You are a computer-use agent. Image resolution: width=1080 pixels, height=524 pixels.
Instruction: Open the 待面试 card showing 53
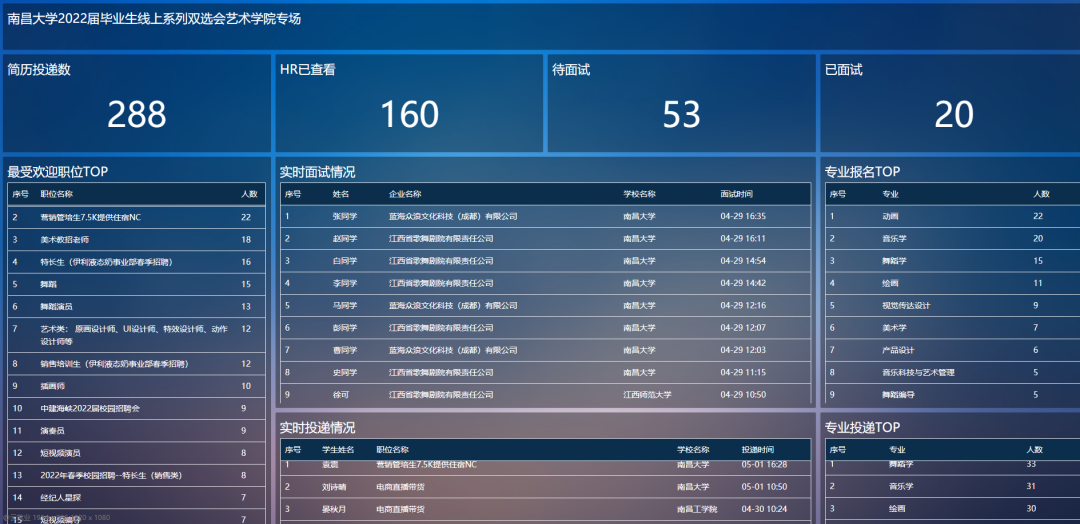[681, 104]
